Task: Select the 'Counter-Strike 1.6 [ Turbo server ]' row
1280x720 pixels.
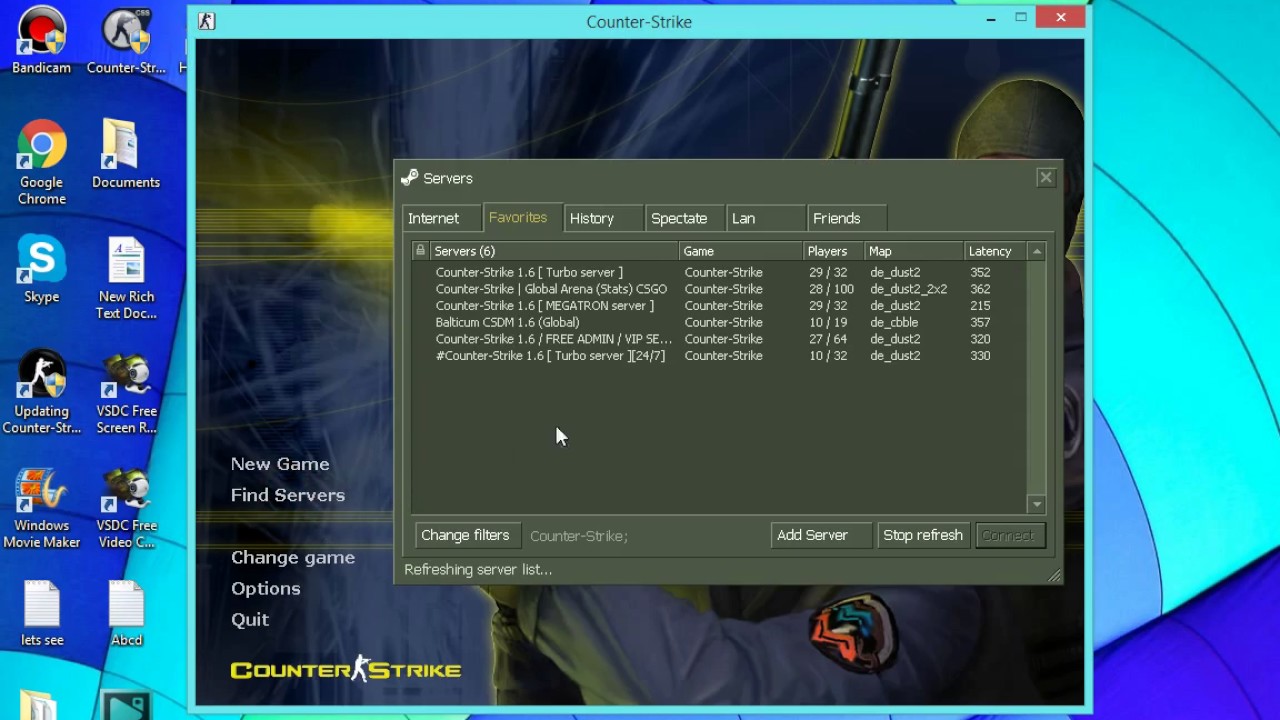Action: click(719, 272)
